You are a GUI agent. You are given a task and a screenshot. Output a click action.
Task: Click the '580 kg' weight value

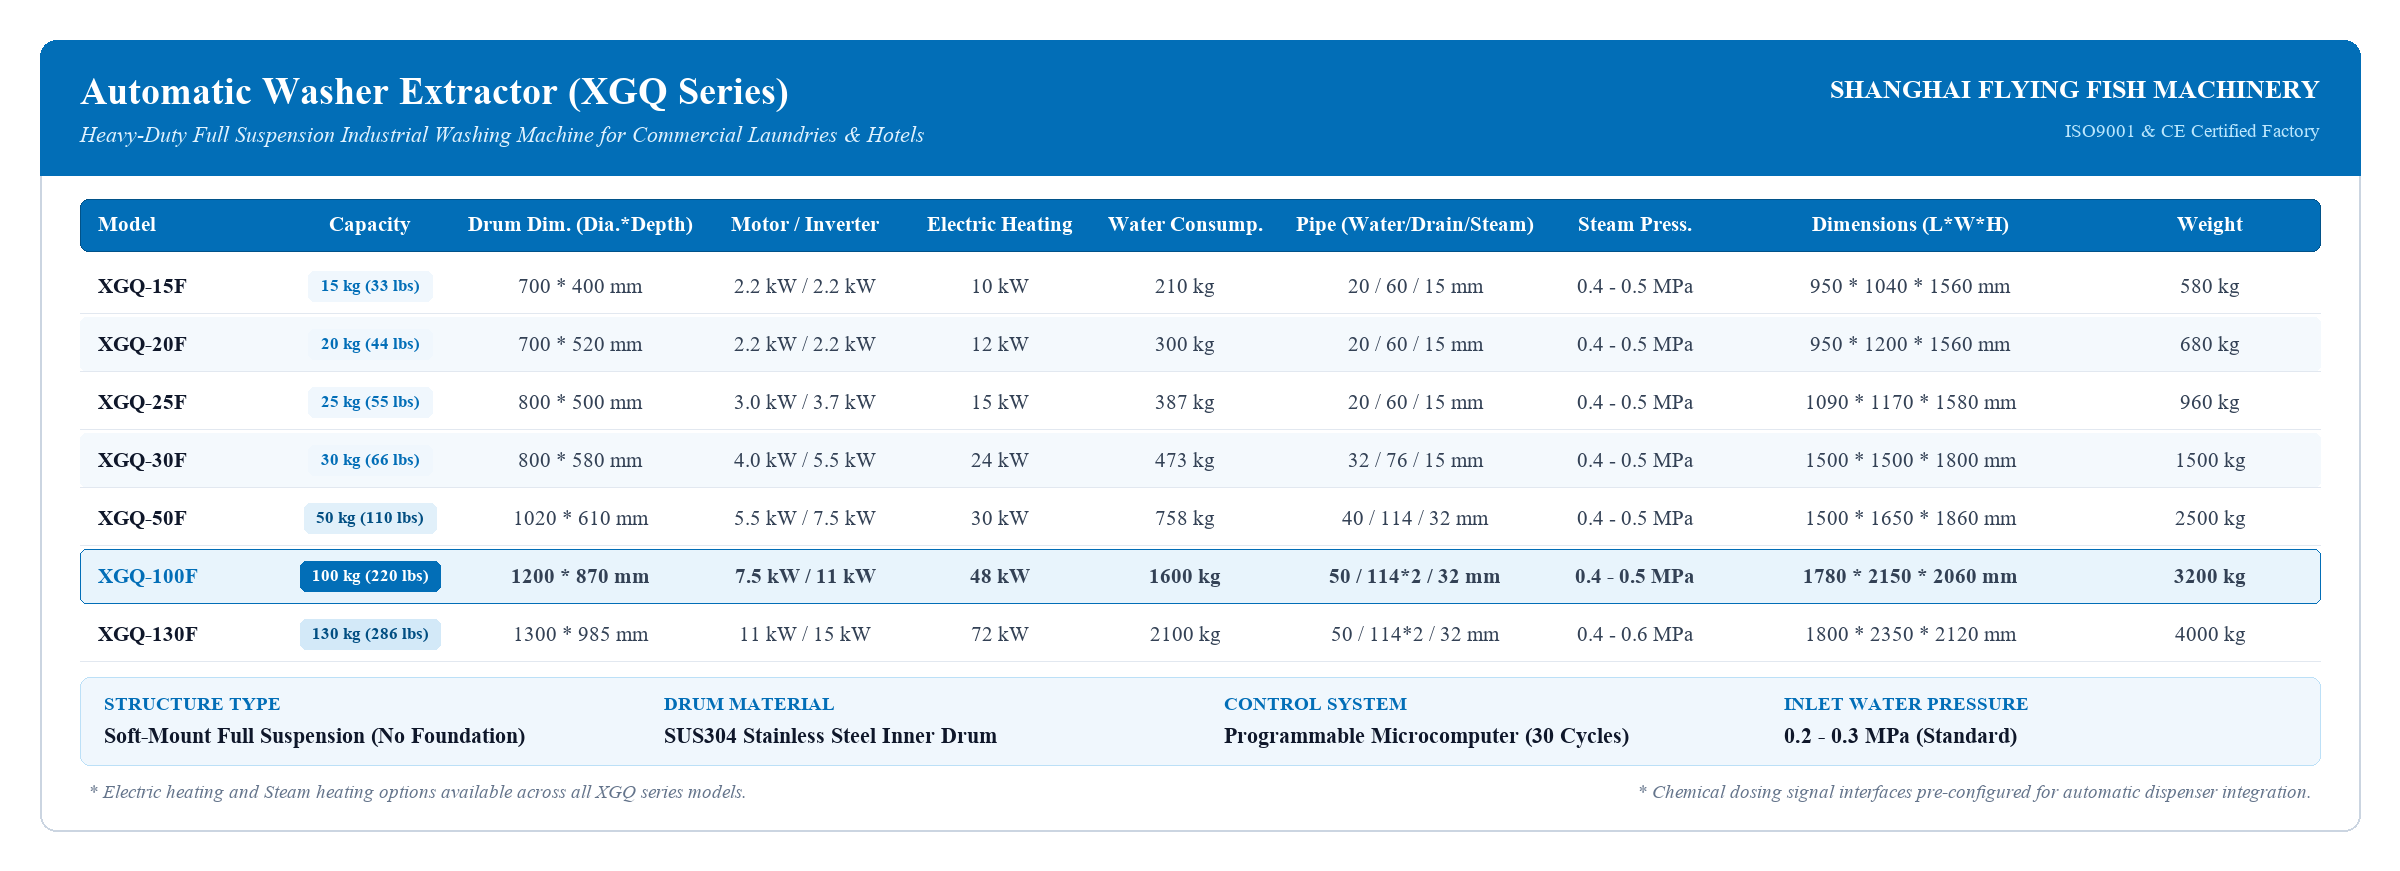pos(2210,286)
